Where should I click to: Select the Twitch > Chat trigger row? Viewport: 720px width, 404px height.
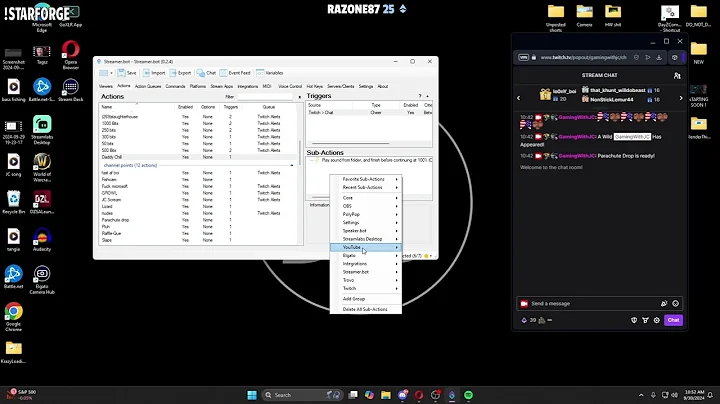(x=369, y=112)
